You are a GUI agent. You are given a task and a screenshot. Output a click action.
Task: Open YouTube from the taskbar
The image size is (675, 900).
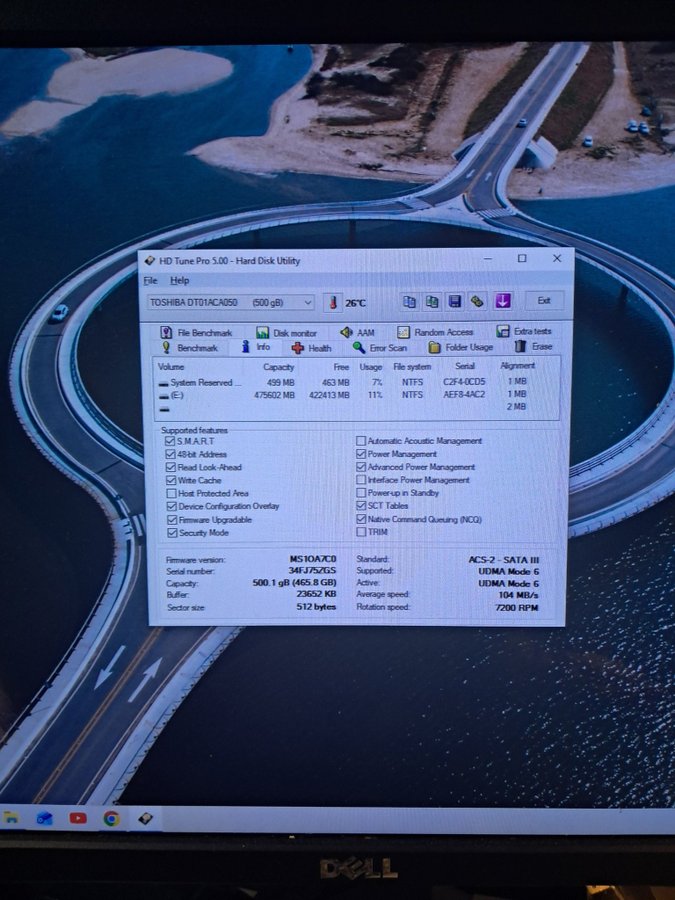[78, 818]
